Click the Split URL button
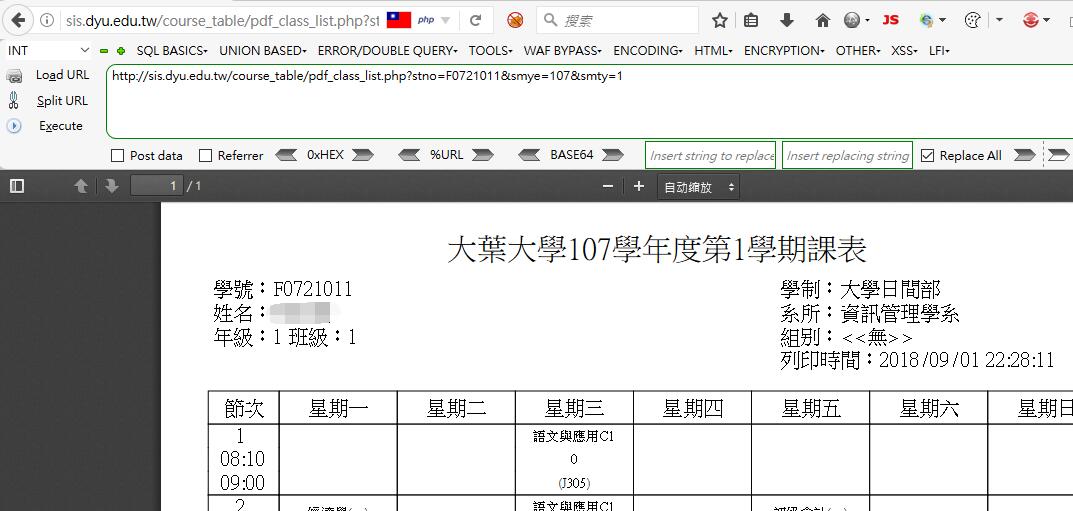Viewport: 1073px width, 511px height. (x=62, y=101)
